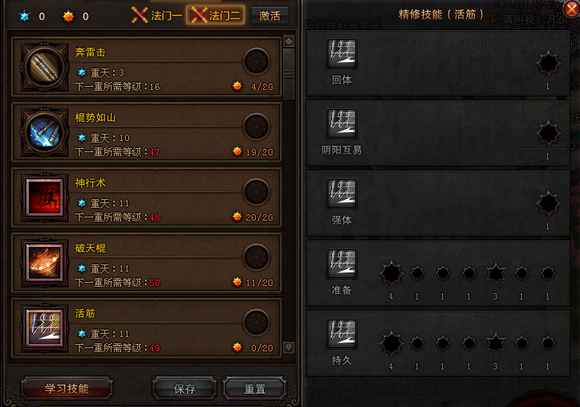Switch to the 法门二 tab
The image size is (580, 407).
pyautogui.click(x=216, y=16)
